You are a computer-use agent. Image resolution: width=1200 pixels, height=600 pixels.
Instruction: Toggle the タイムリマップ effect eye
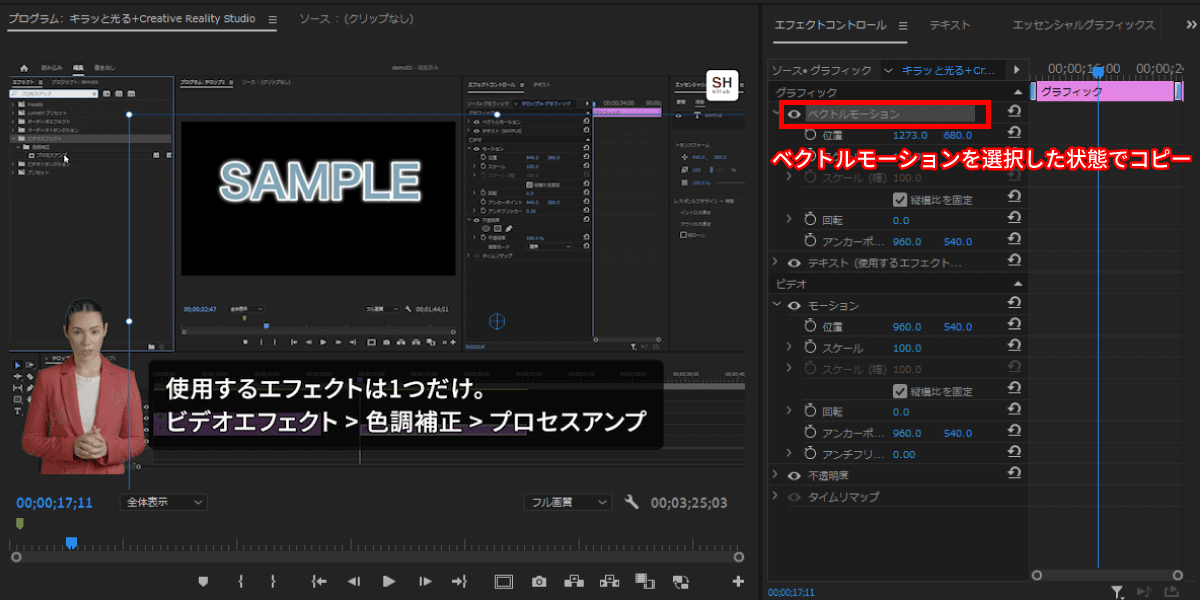pos(794,497)
